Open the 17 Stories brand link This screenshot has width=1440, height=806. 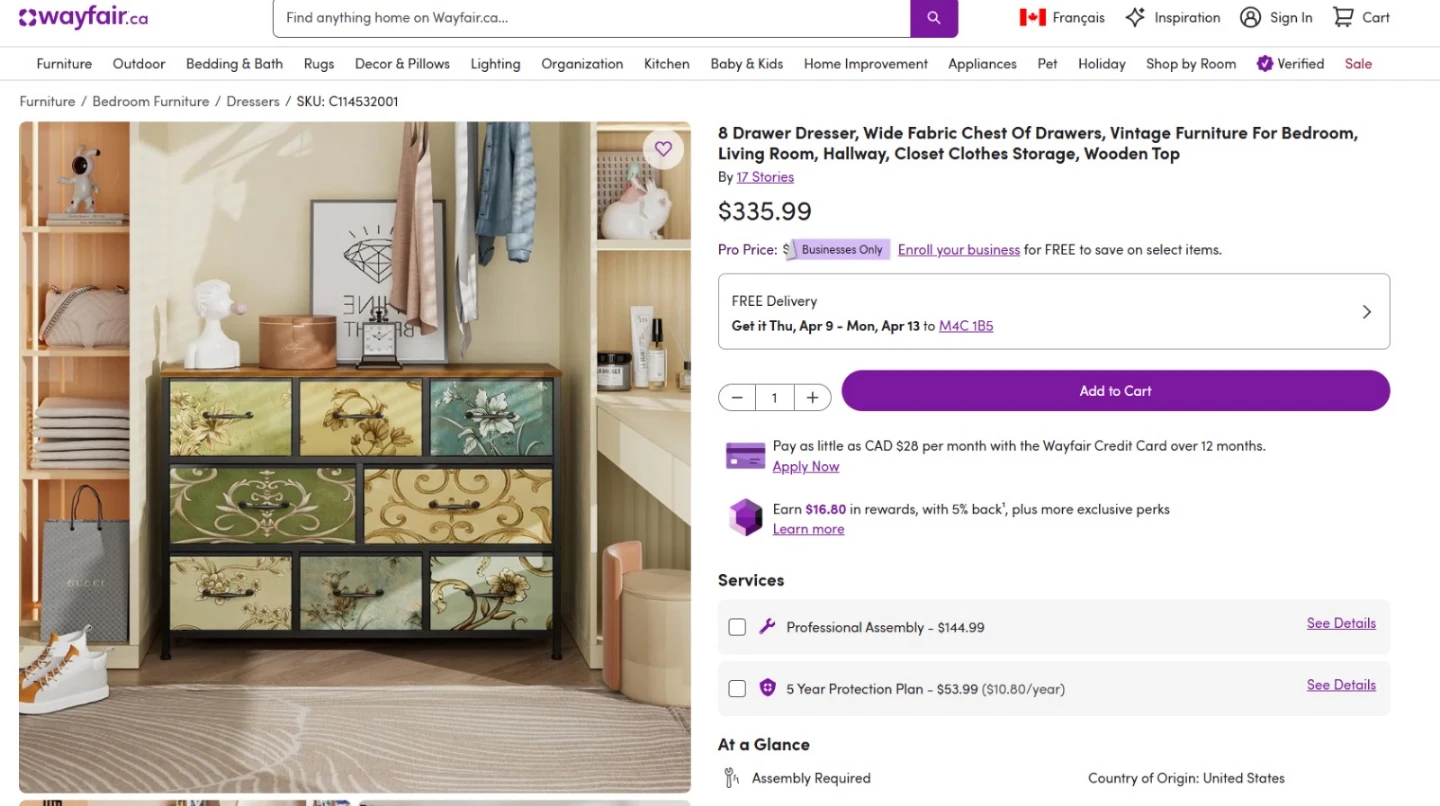765,177
